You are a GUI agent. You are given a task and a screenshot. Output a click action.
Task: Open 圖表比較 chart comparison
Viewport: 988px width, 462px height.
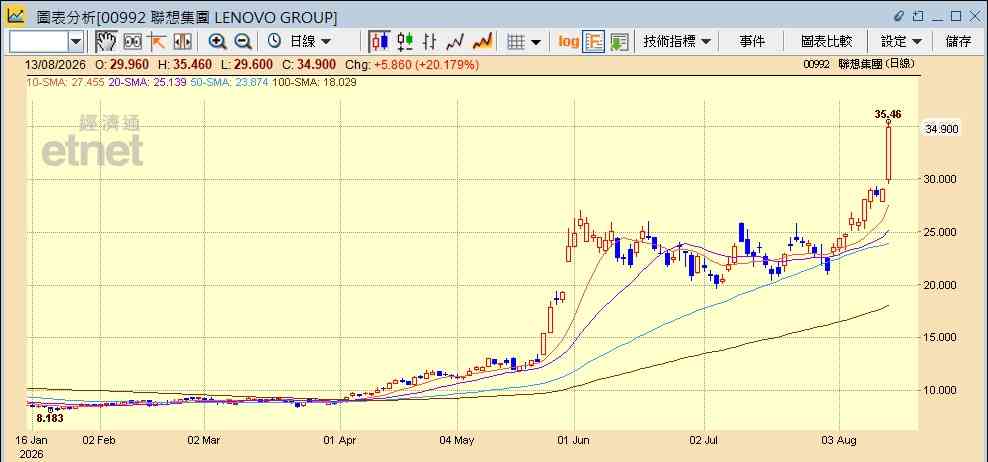point(826,42)
